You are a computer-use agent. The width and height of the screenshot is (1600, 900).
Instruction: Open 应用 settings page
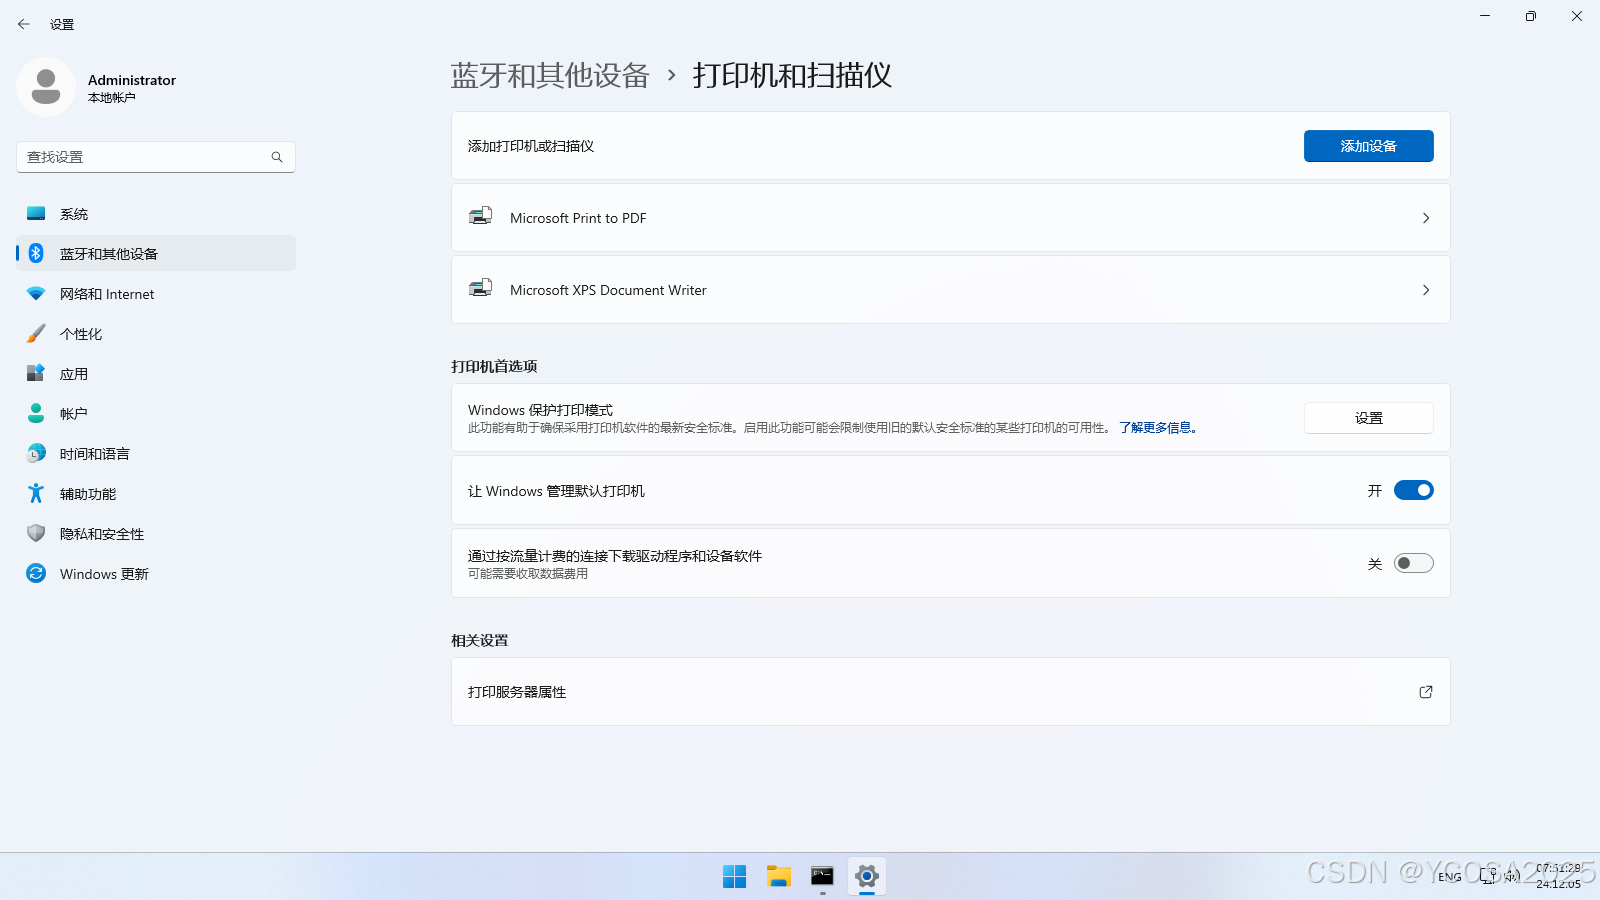tap(156, 373)
